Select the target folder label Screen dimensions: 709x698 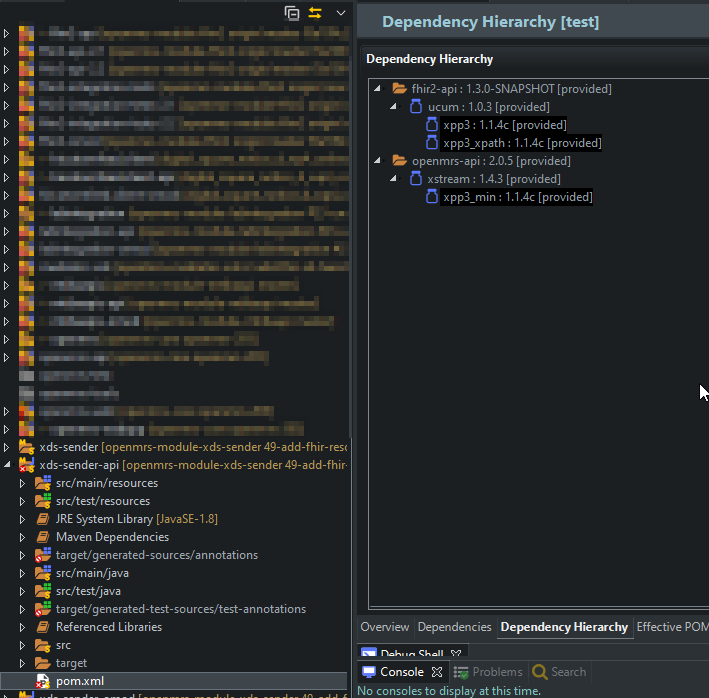71,663
